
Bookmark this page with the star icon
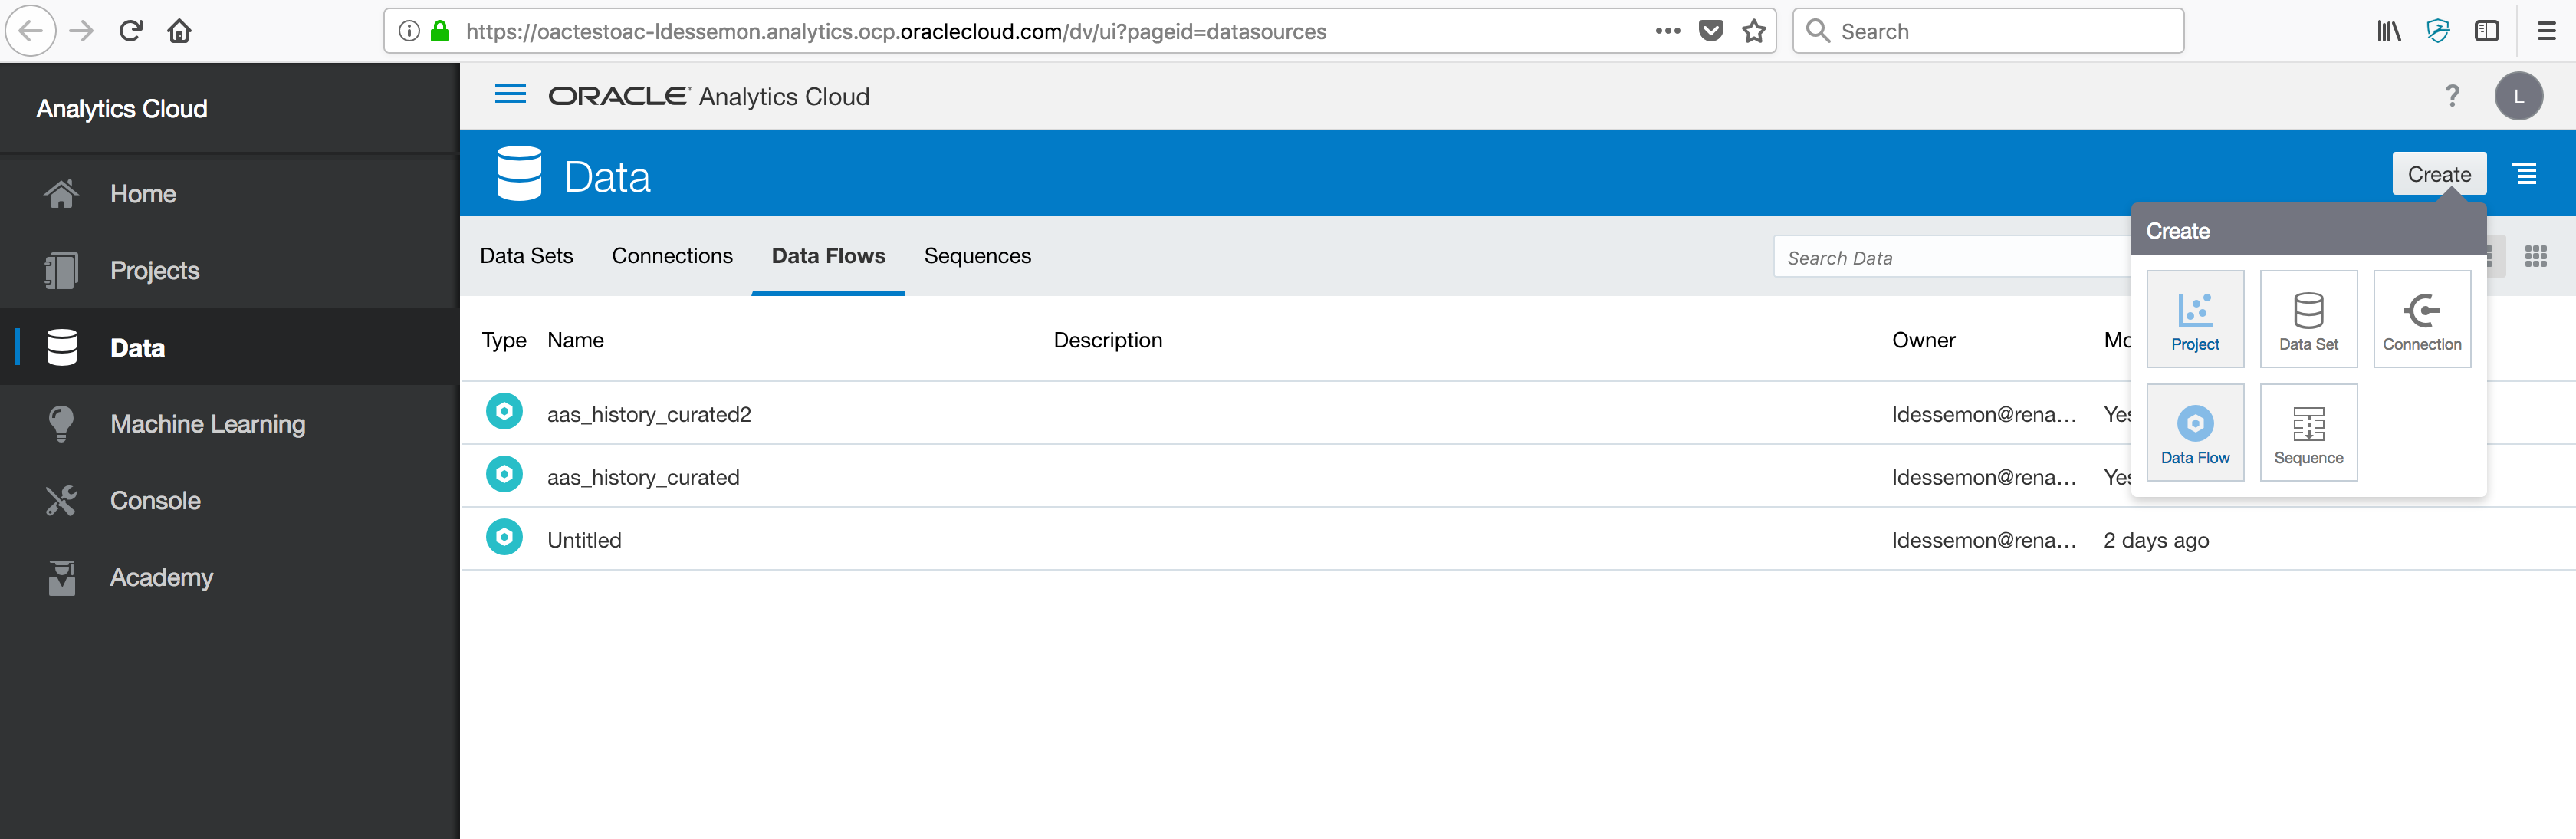coord(1754,31)
